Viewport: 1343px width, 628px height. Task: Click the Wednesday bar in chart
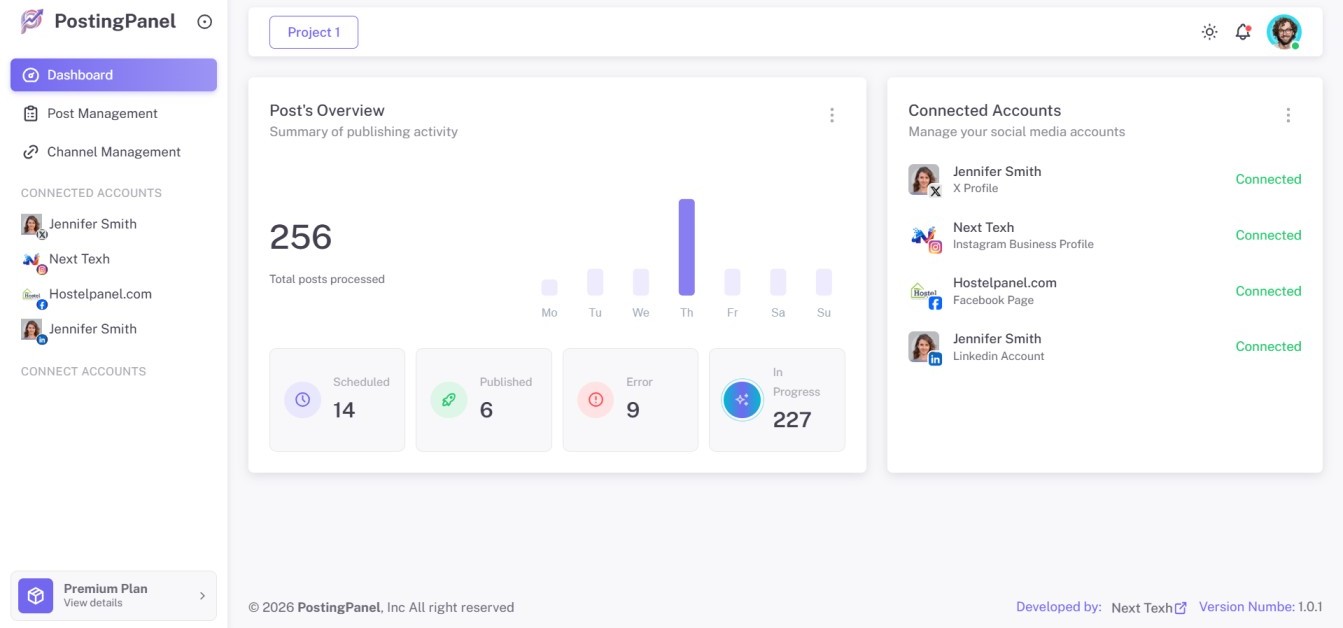[641, 282]
